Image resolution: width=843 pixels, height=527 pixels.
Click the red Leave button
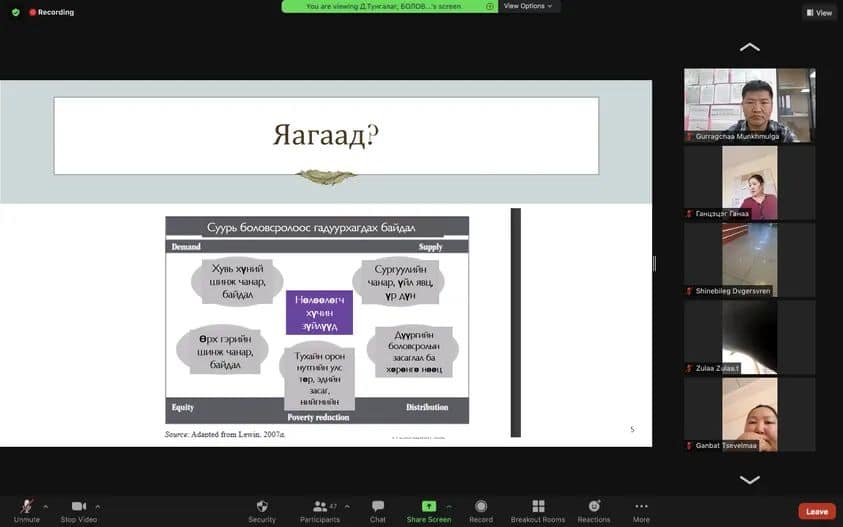(x=816, y=511)
